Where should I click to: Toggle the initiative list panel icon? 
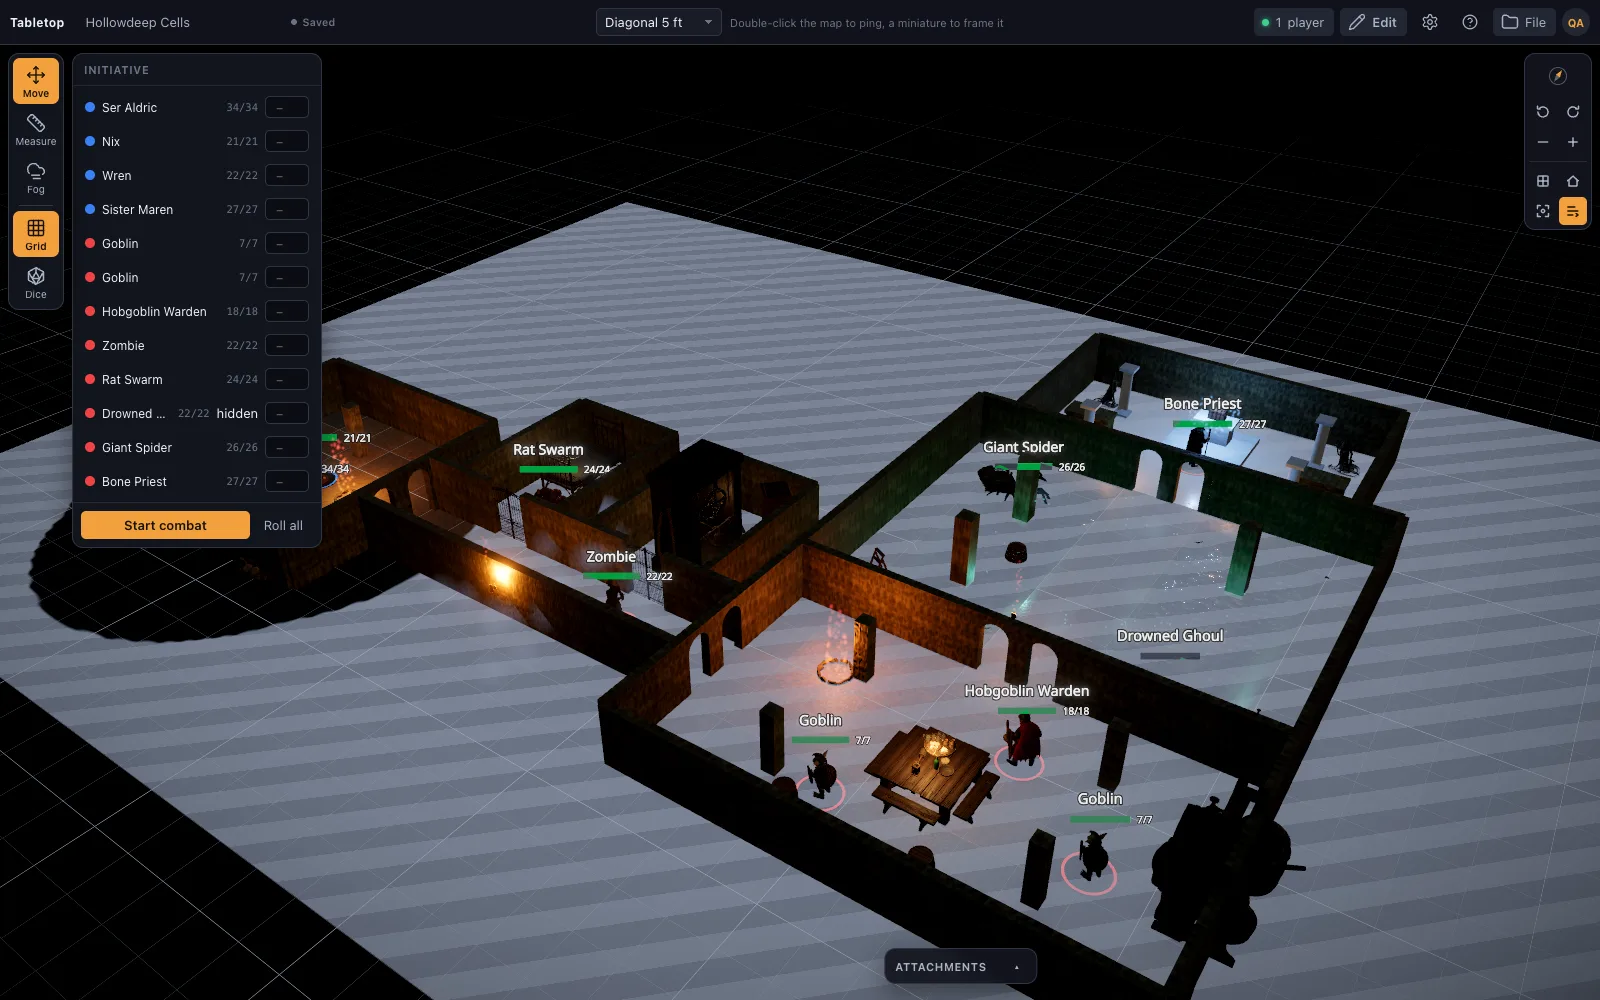[x=1573, y=211]
